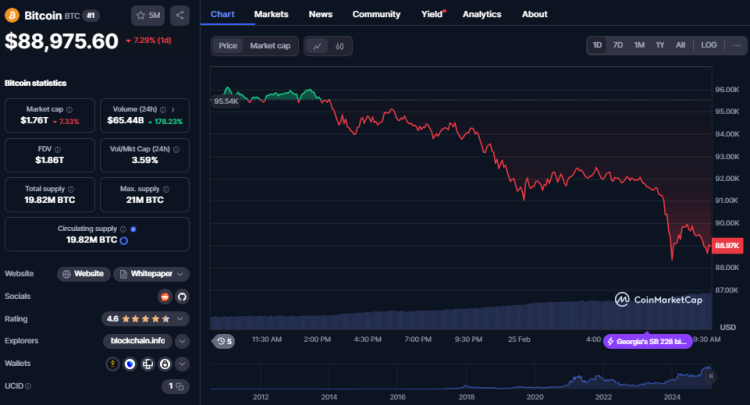Viewport: 750px width, 405px height.
Task: Open the Reddit social link
Action: click(x=165, y=296)
